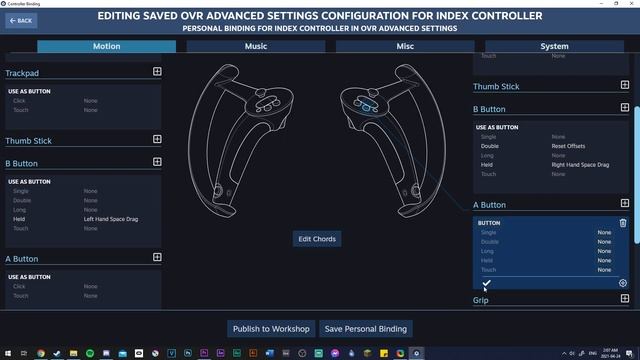The height and width of the screenshot is (360, 640).
Task: Open Edit Chords
Action: [317, 239]
